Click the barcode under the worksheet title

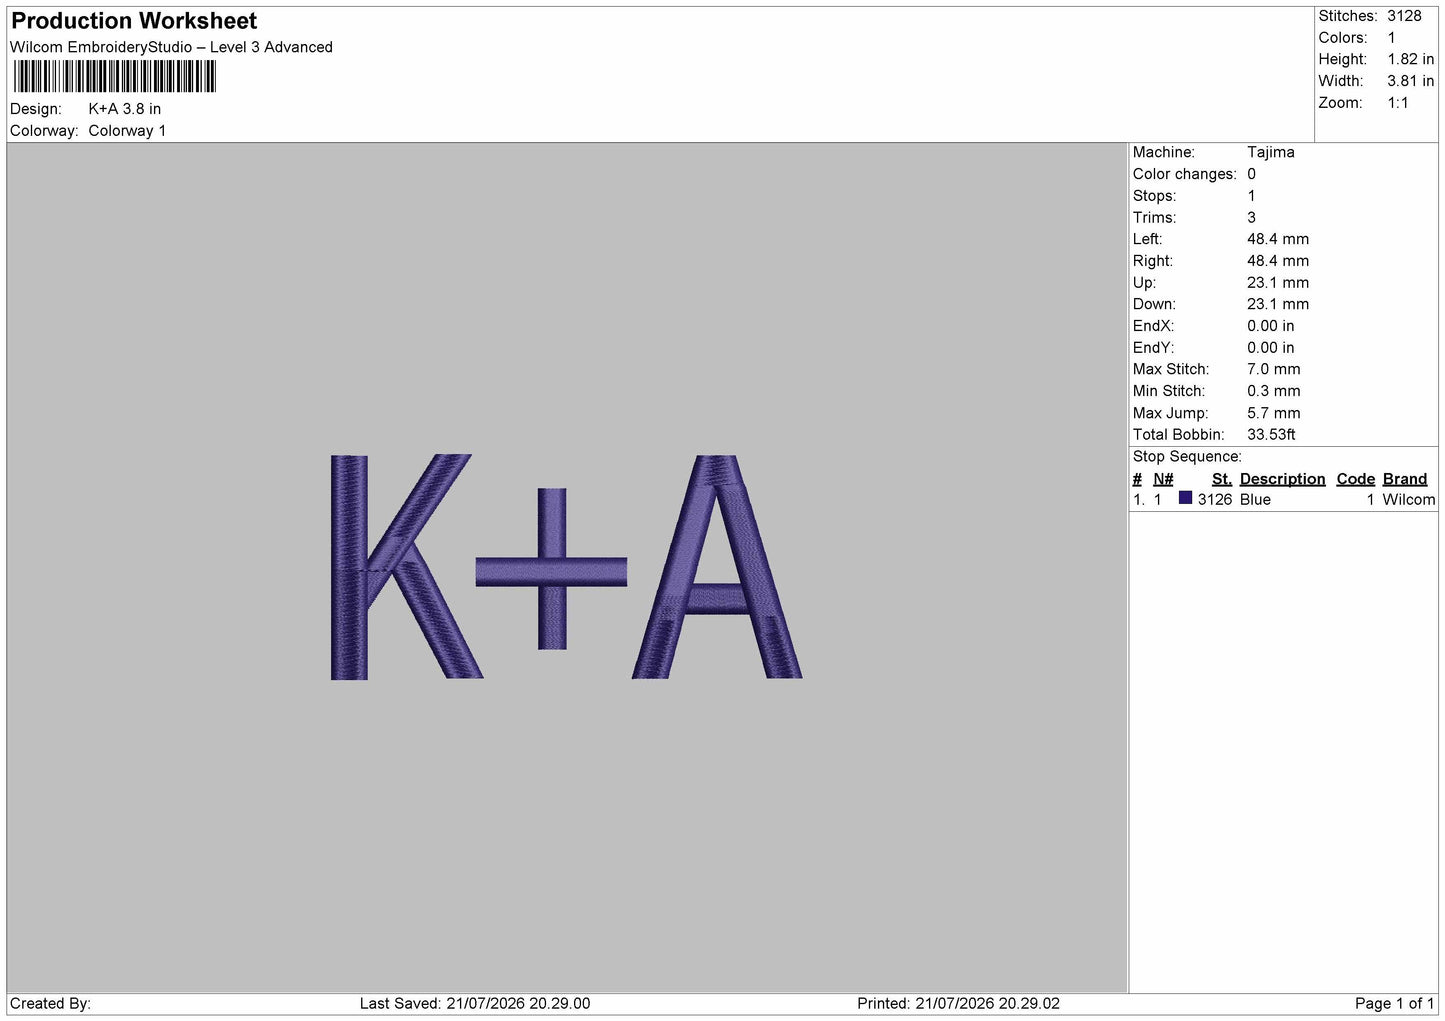[x=115, y=77]
